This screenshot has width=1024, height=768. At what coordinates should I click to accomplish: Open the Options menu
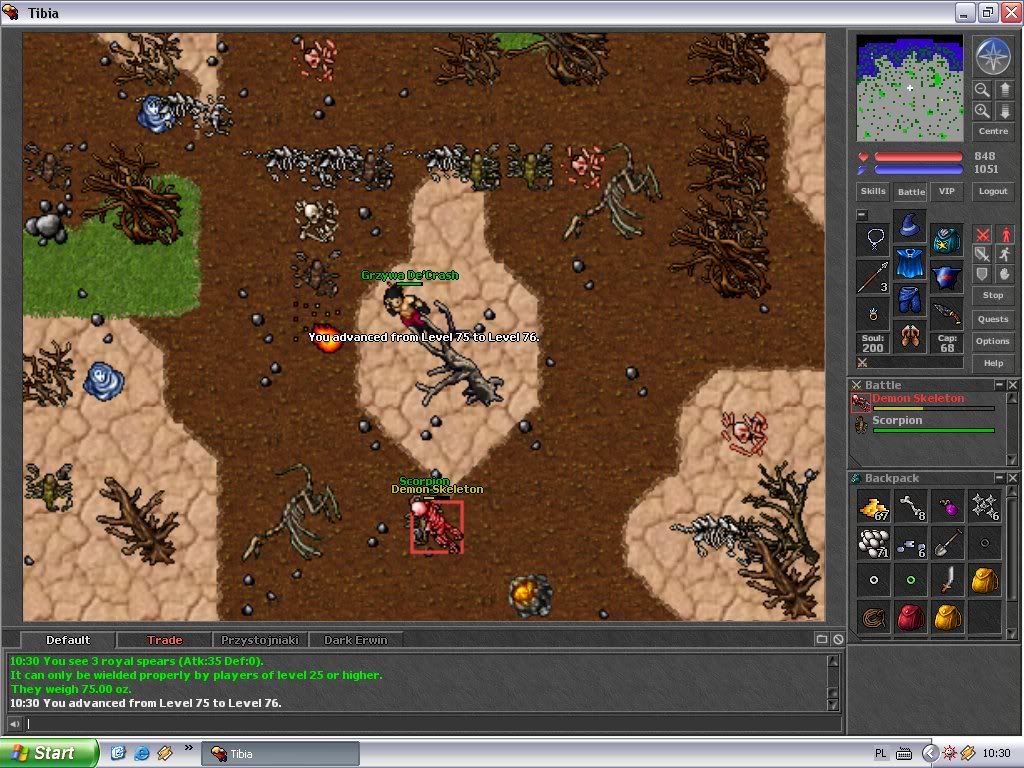tap(993, 341)
